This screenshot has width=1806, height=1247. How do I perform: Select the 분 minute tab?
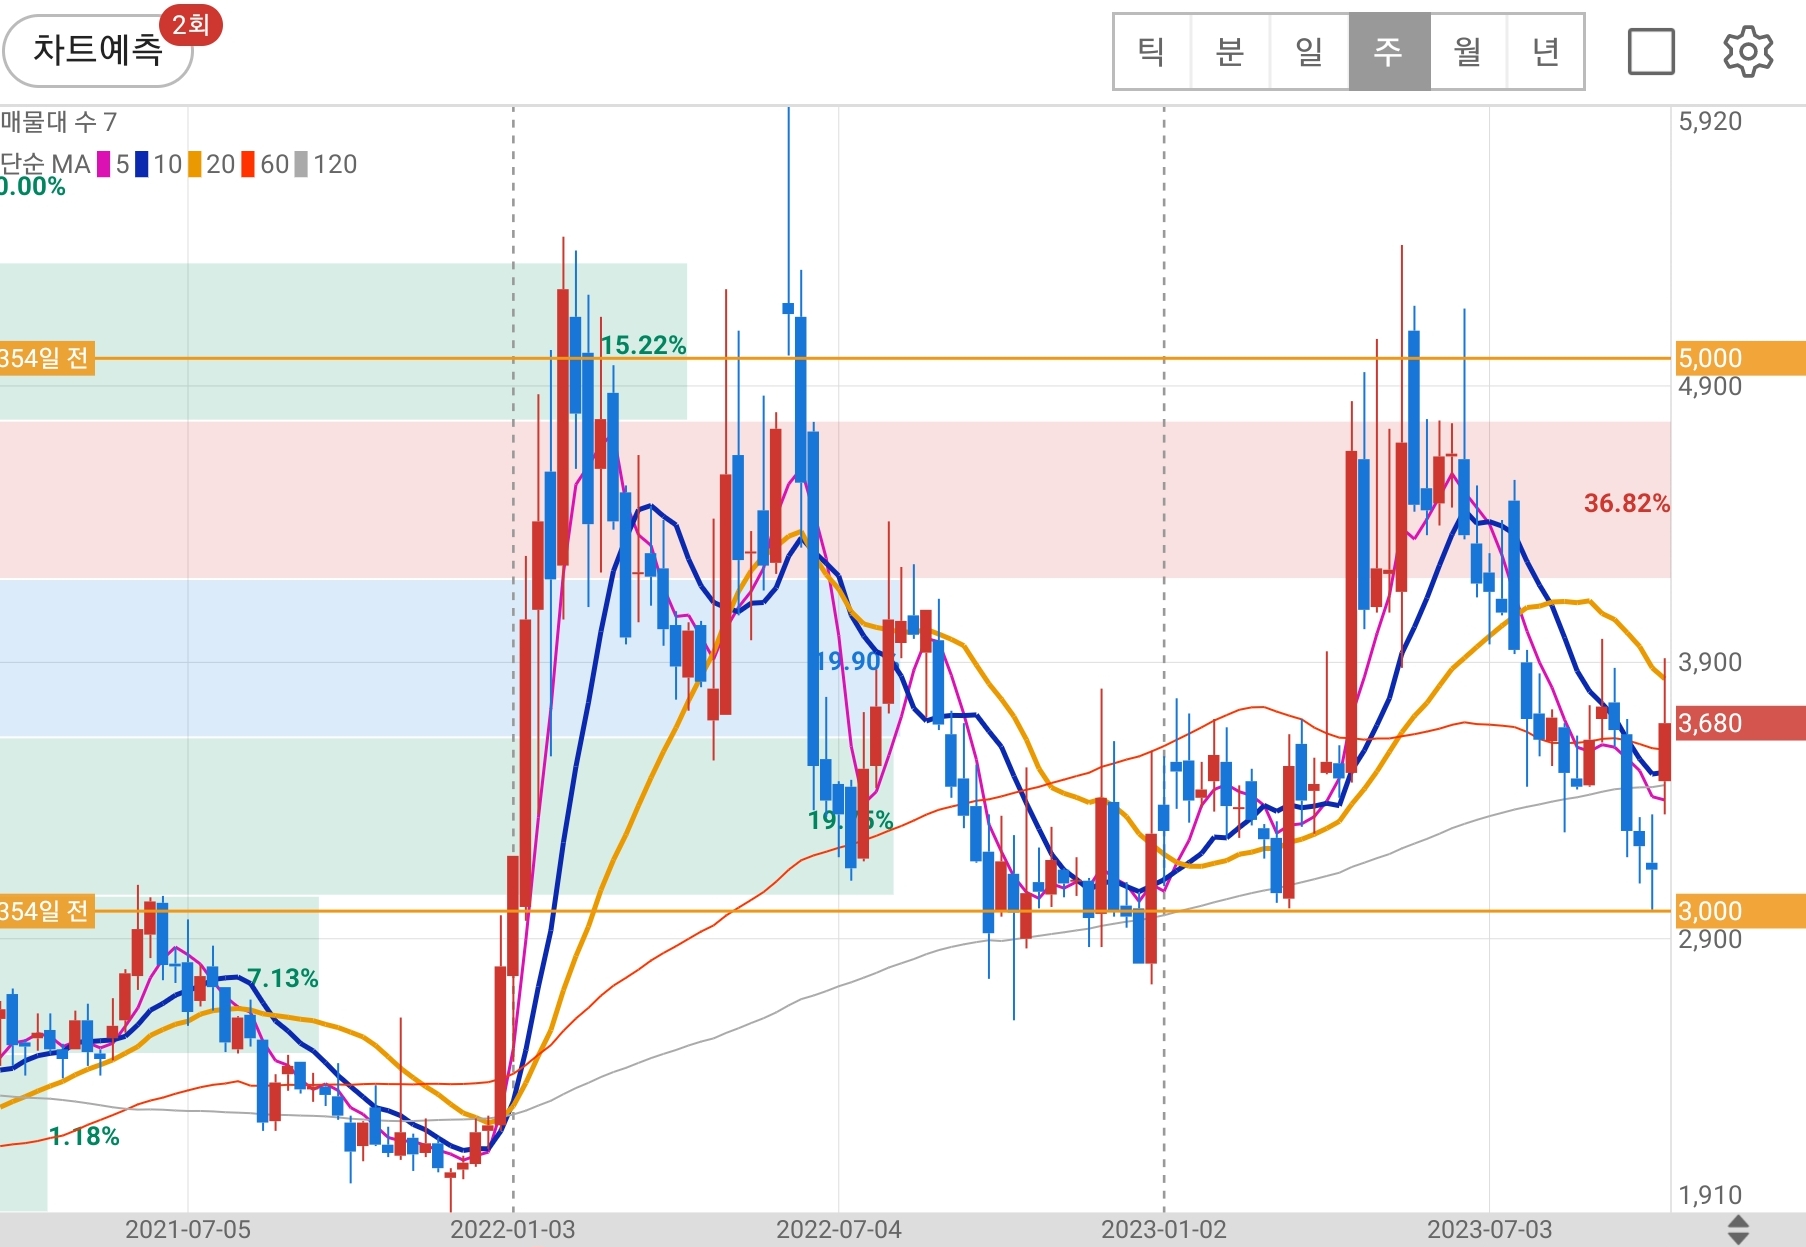pyautogui.click(x=1230, y=51)
